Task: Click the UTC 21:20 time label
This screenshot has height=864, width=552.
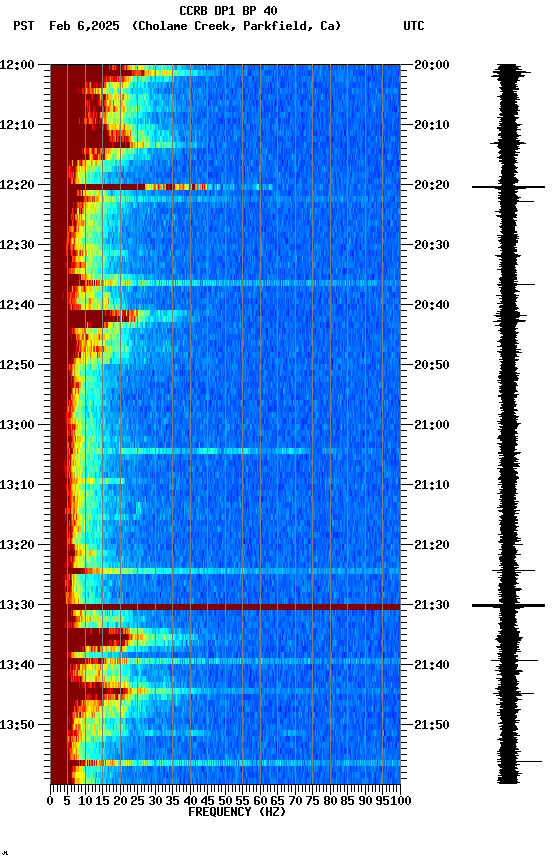Action: pos(432,546)
